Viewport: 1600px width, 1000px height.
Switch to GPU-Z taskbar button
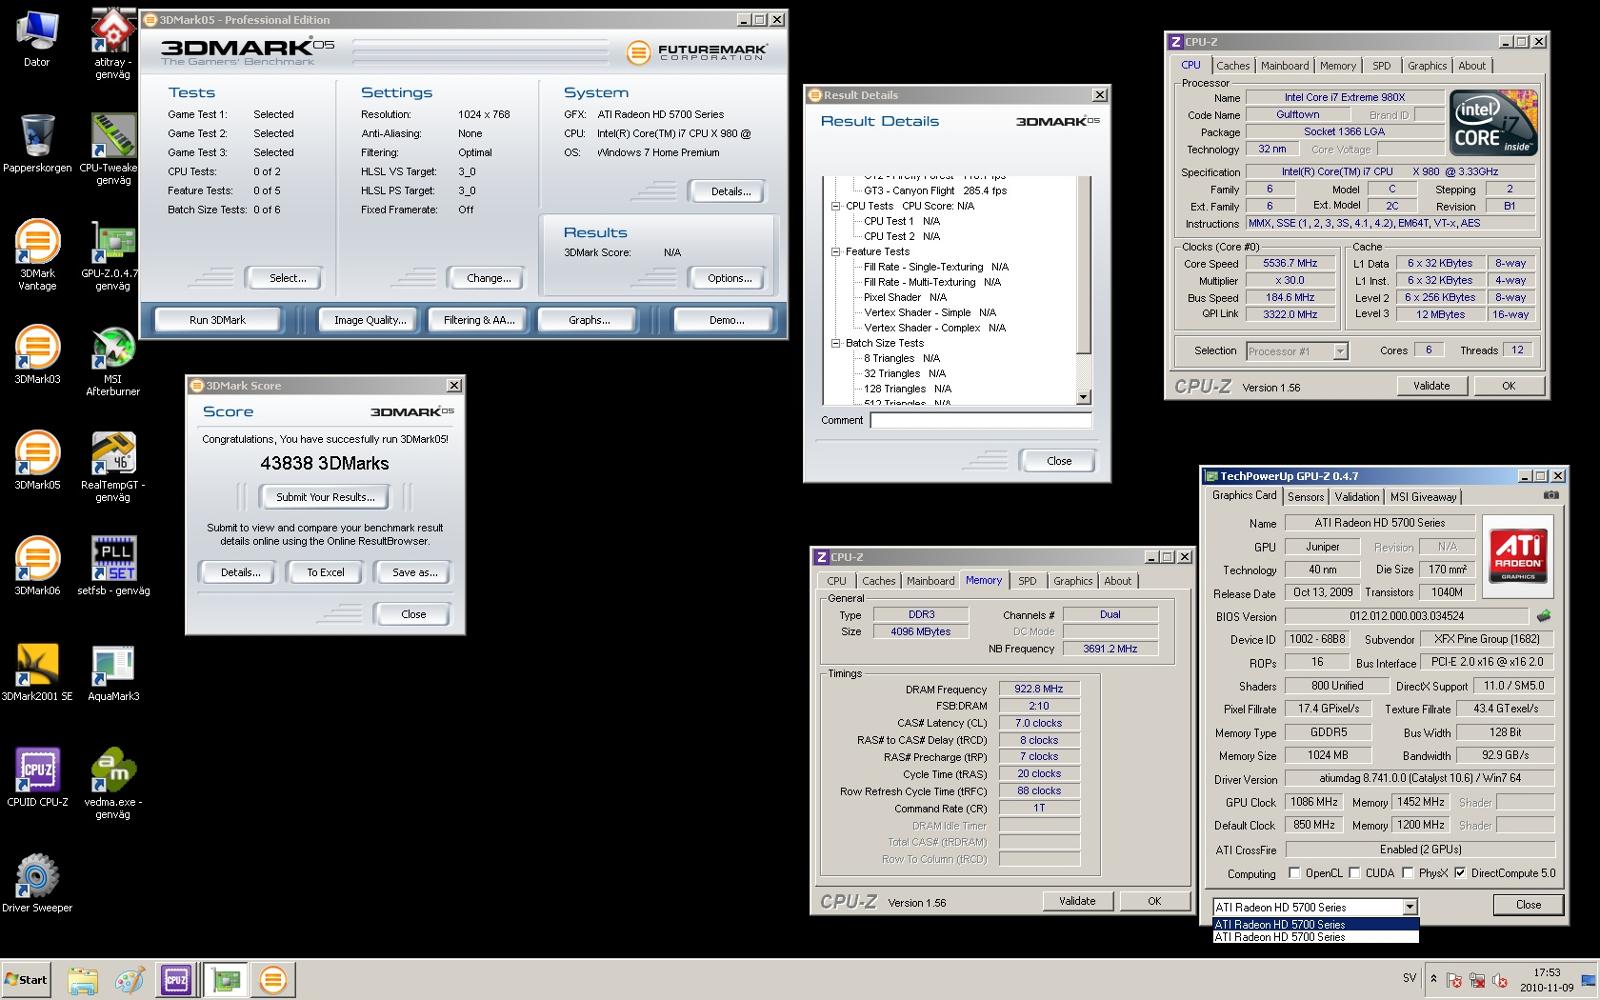click(225, 980)
